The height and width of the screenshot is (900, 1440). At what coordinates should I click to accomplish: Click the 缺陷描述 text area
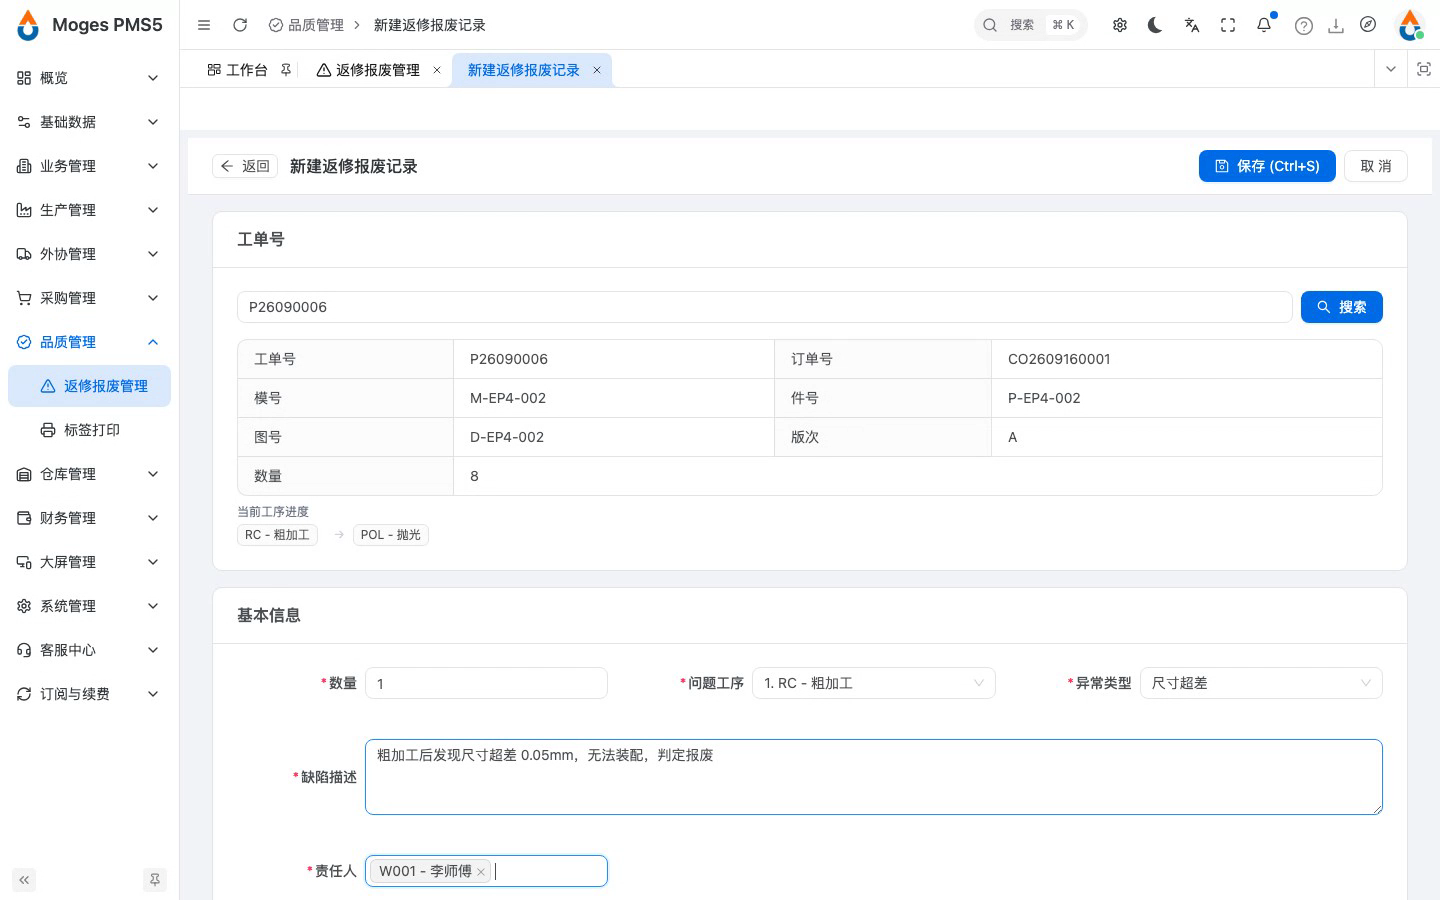874,777
